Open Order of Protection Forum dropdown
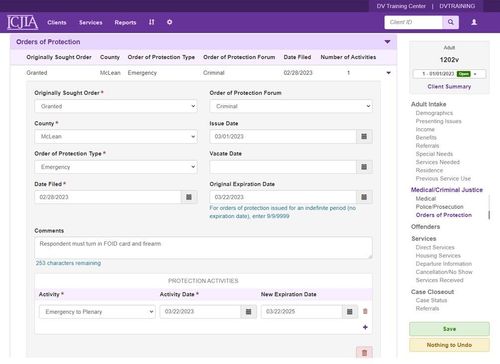Screen dimensions: 500x364 tap(291, 106)
